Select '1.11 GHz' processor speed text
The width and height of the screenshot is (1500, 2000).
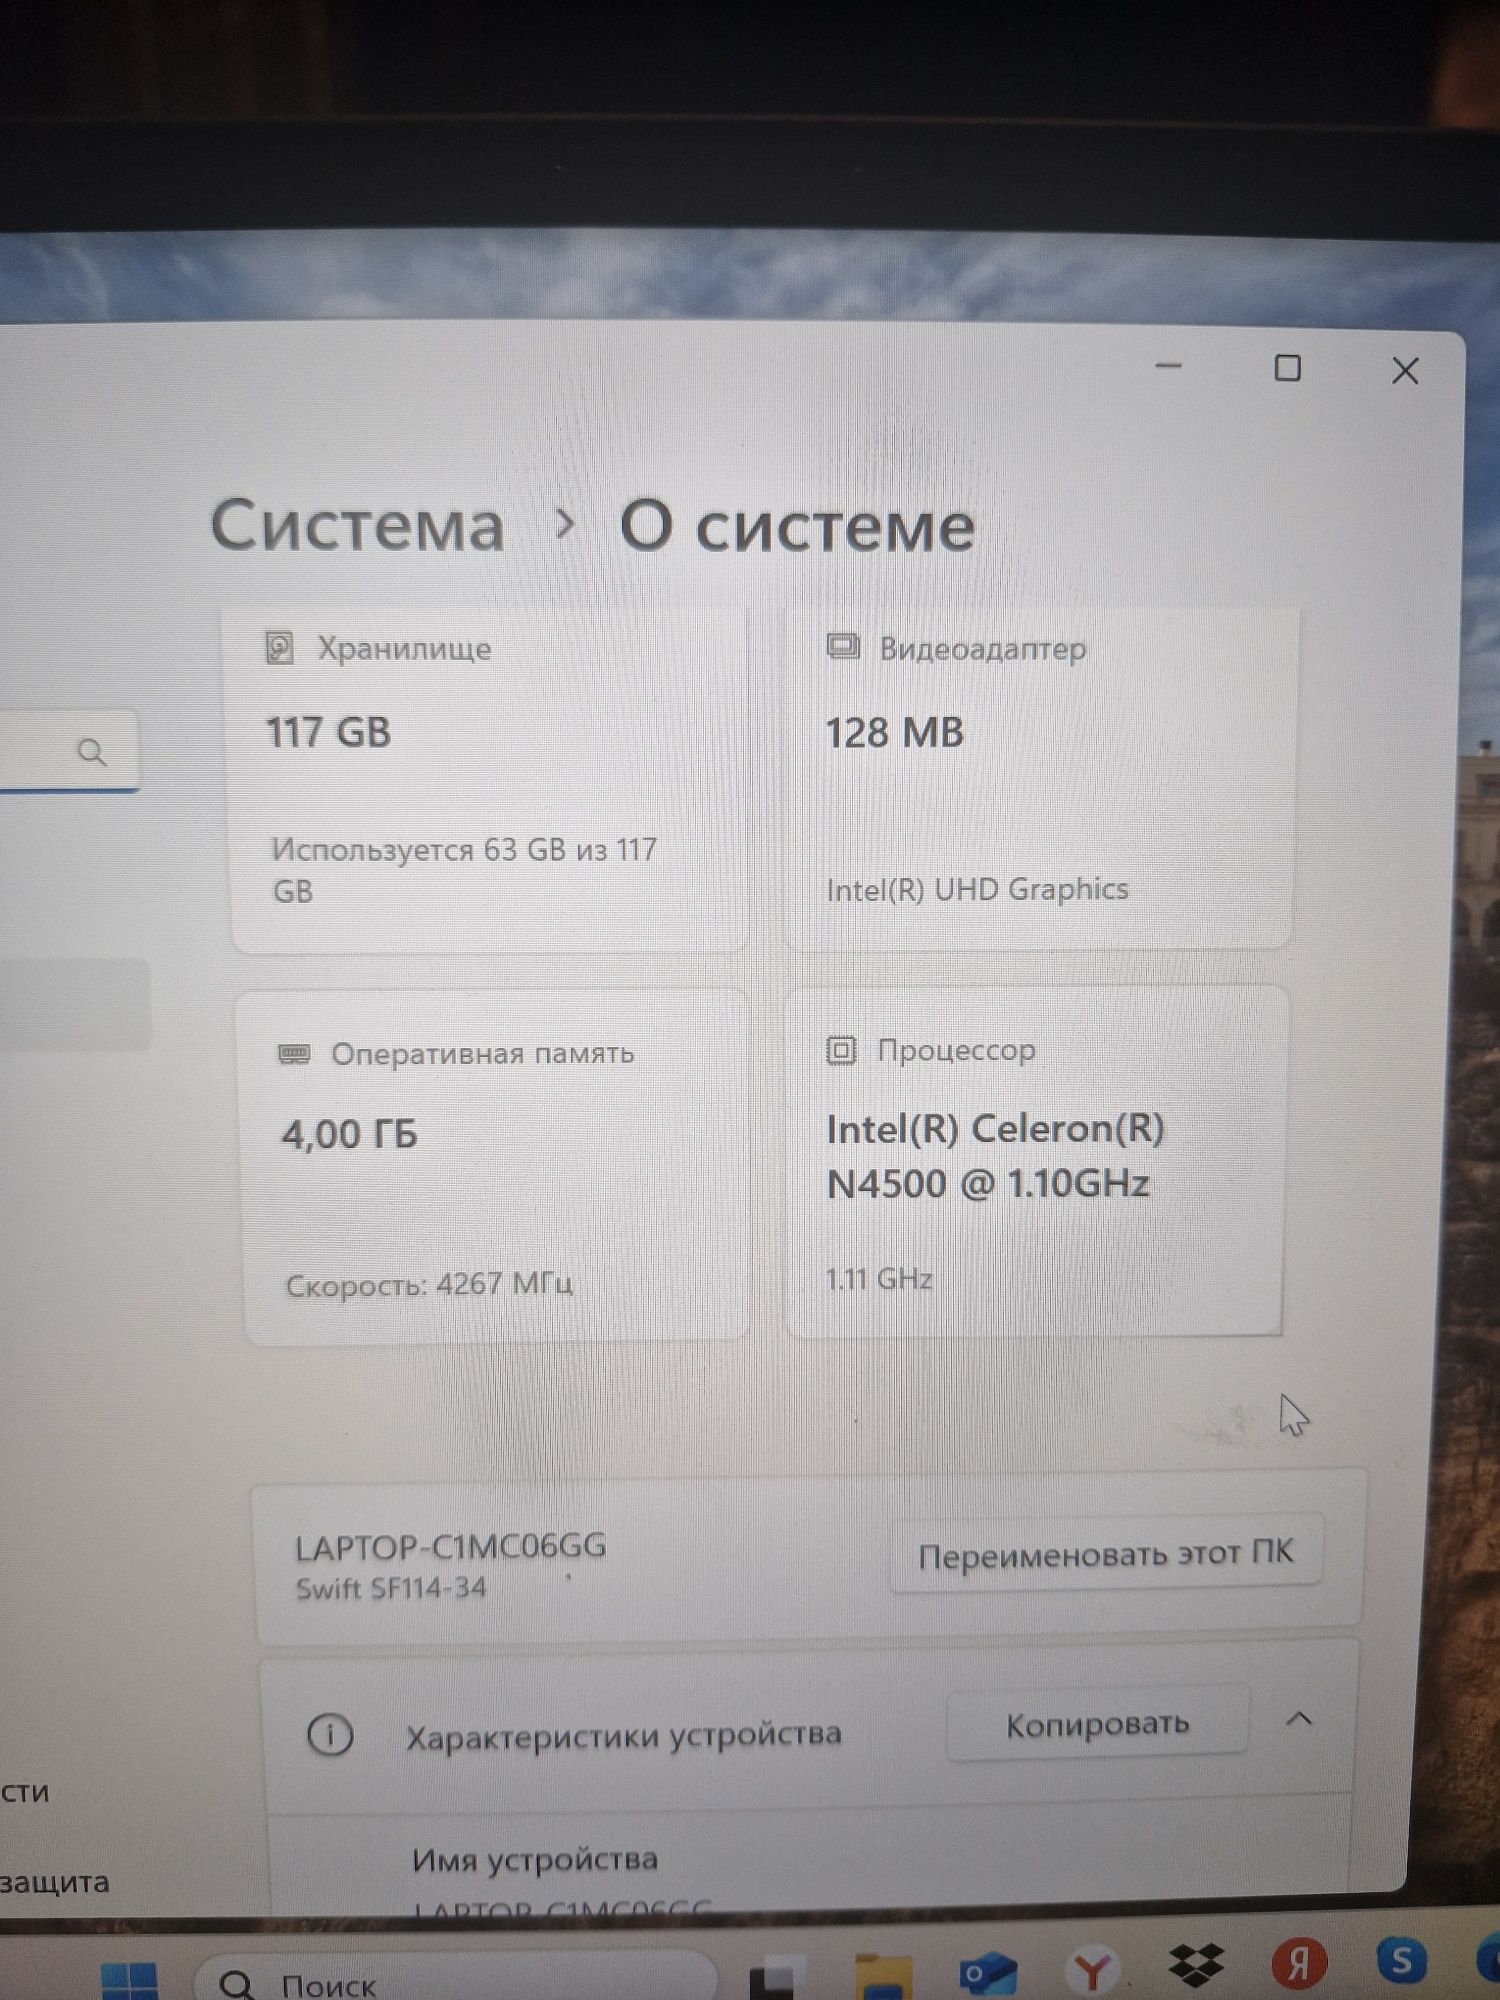point(878,1278)
